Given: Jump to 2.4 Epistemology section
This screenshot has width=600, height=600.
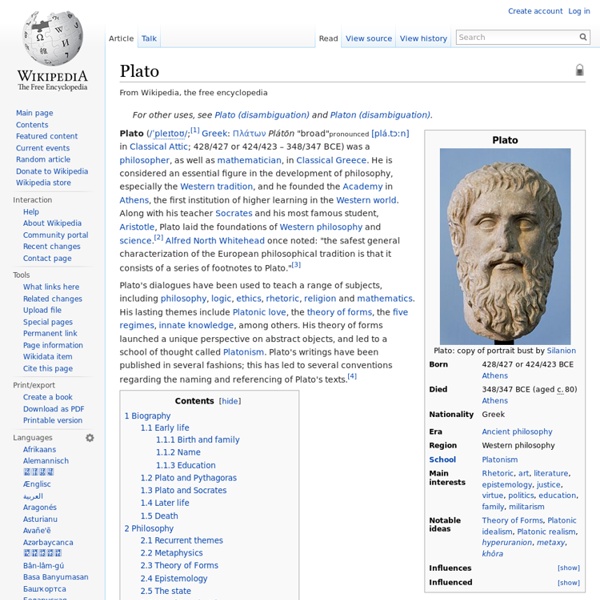Looking at the screenshot, I should [174, 579].
